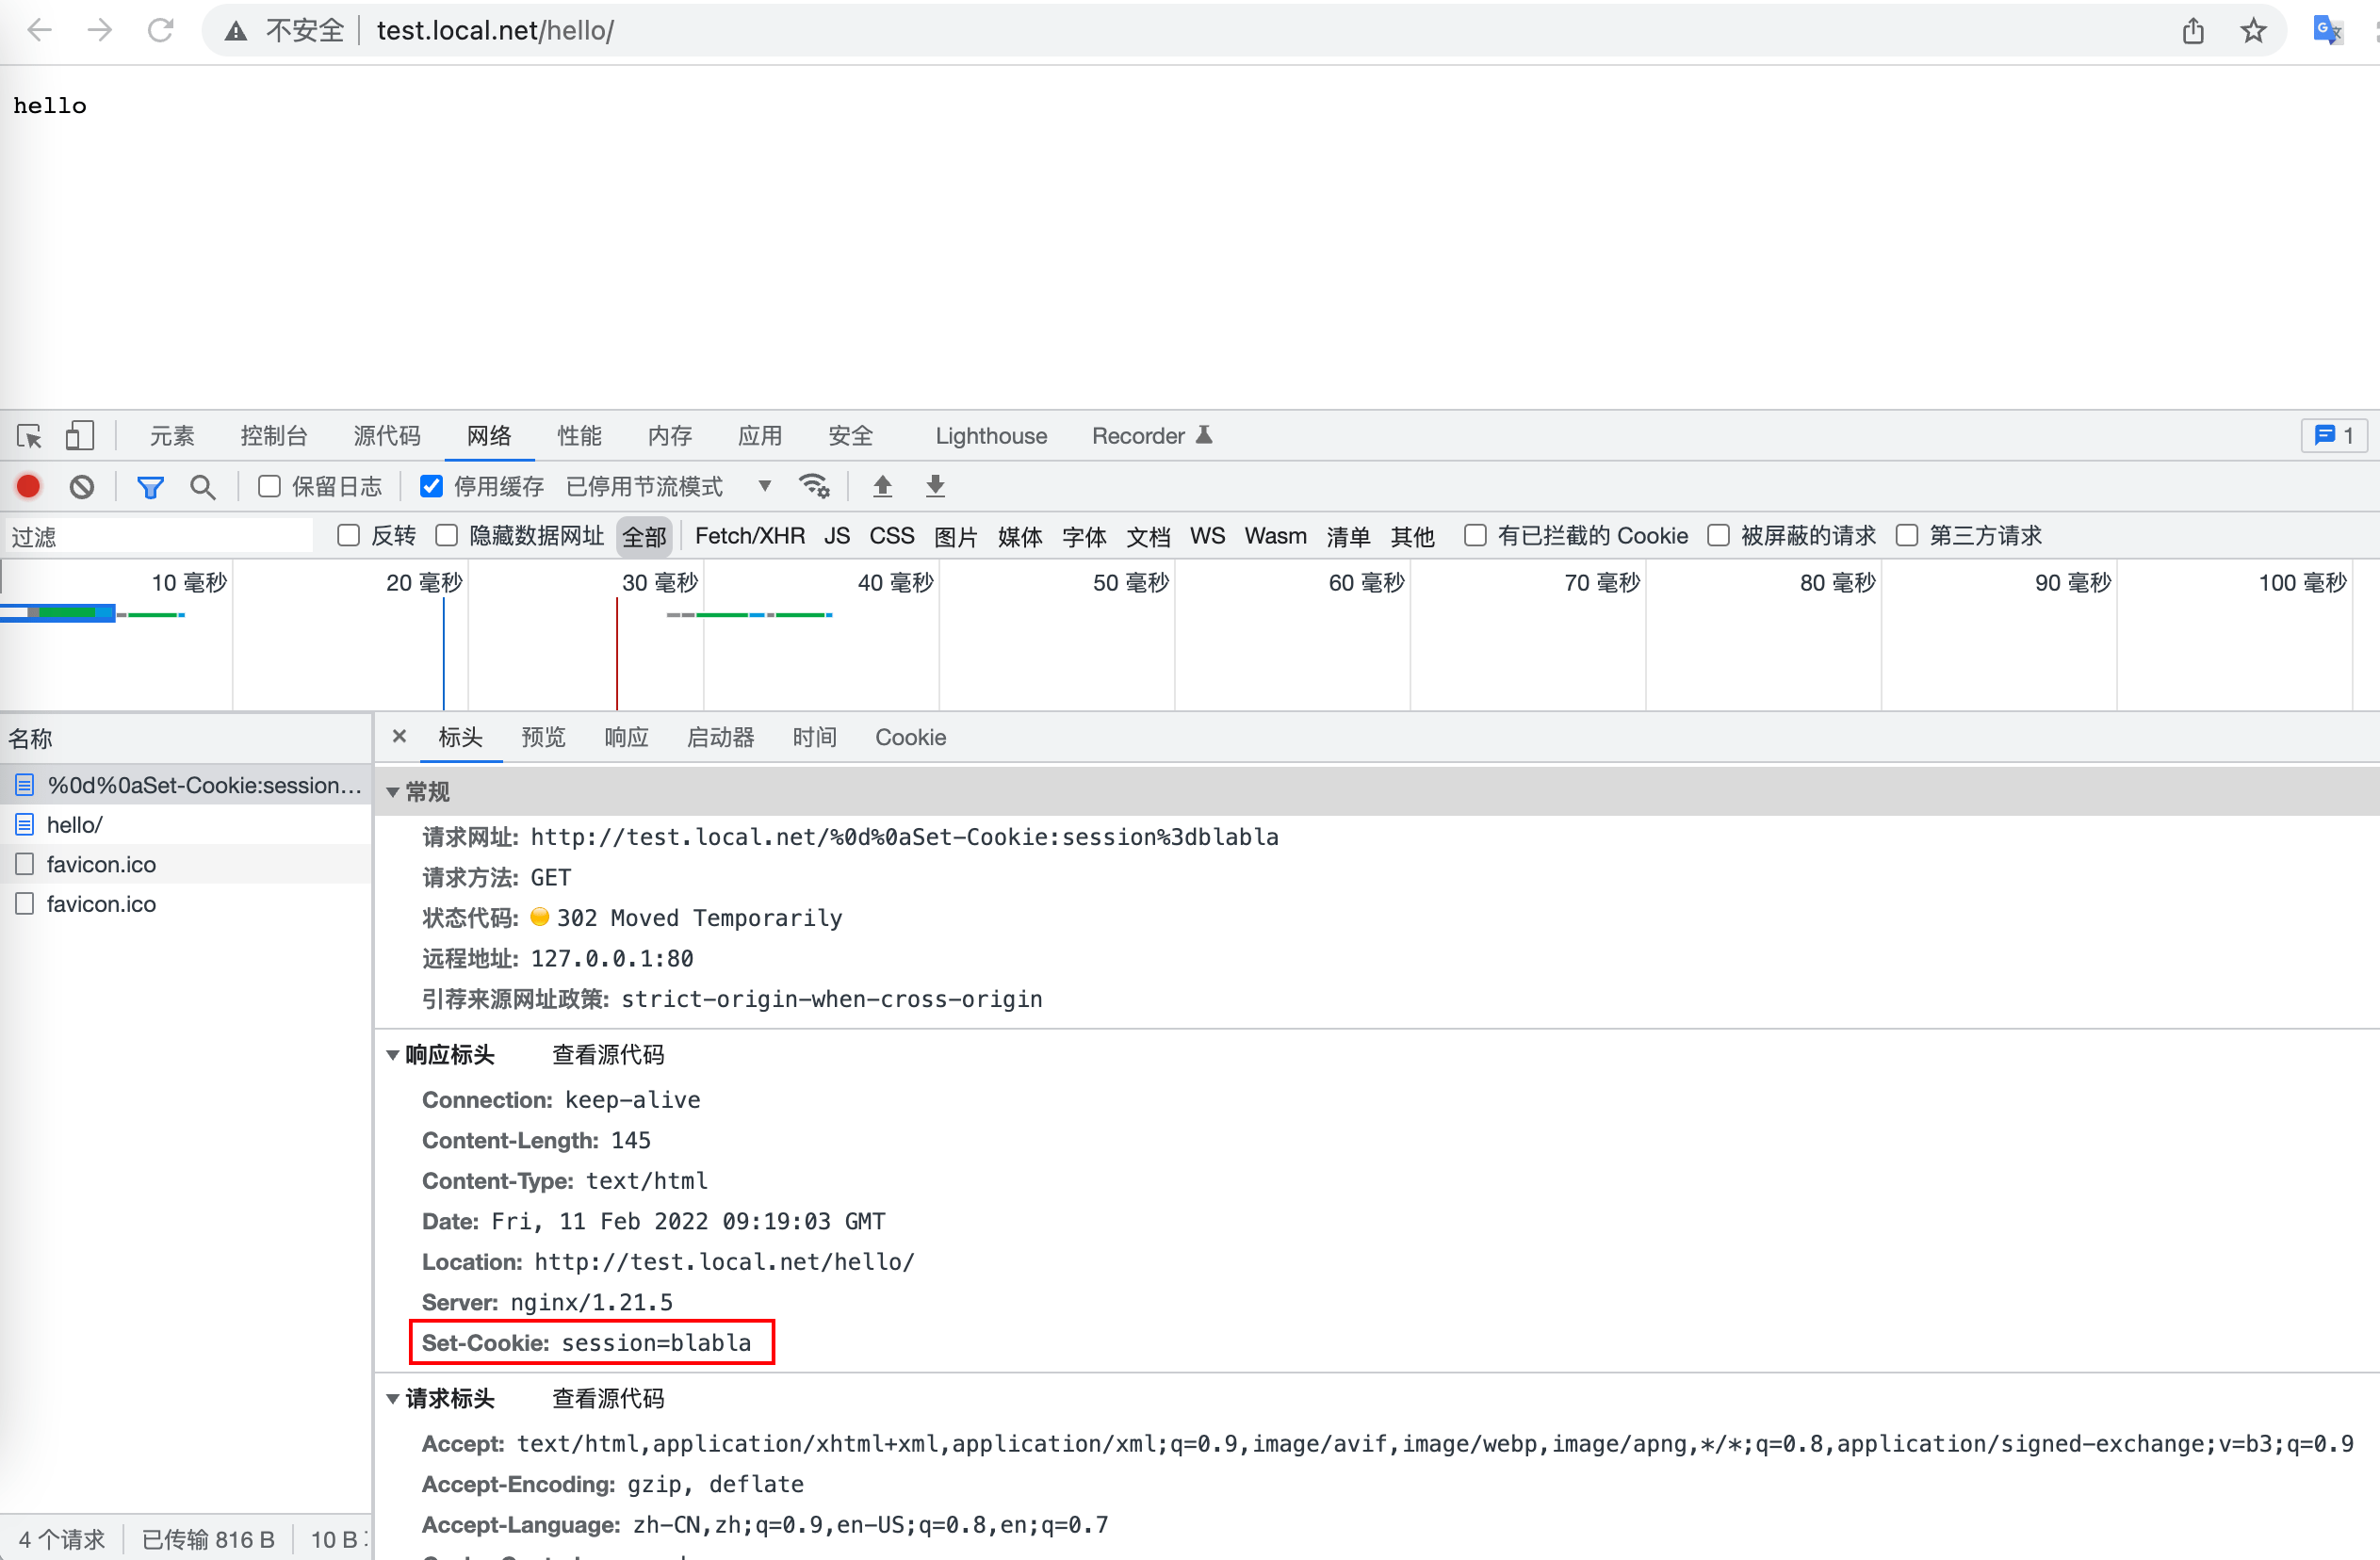Open the Cookie tab in request details
Screen dimensions: 2380x1560
pos(910,738)
